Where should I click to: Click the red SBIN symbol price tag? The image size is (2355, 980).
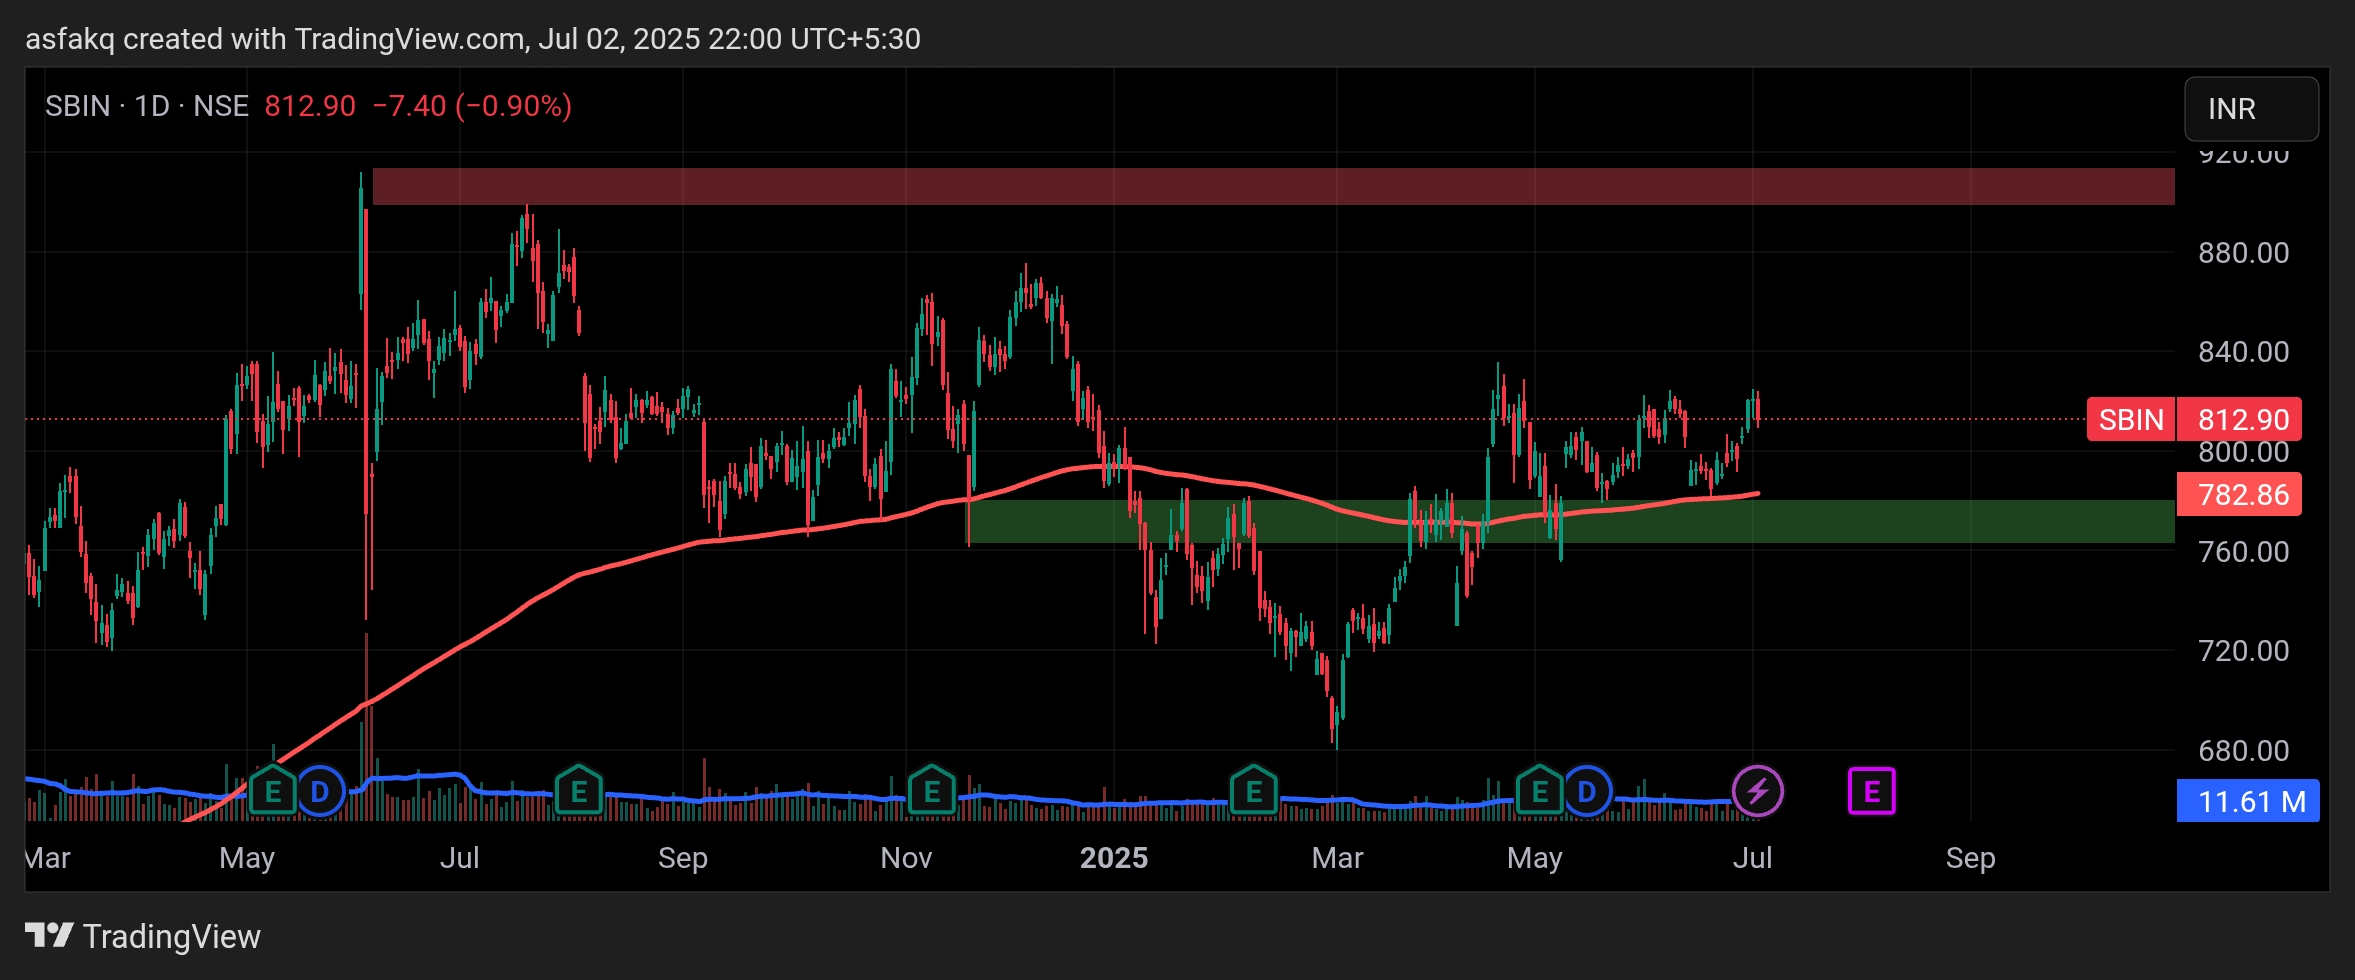(2130, 419)
